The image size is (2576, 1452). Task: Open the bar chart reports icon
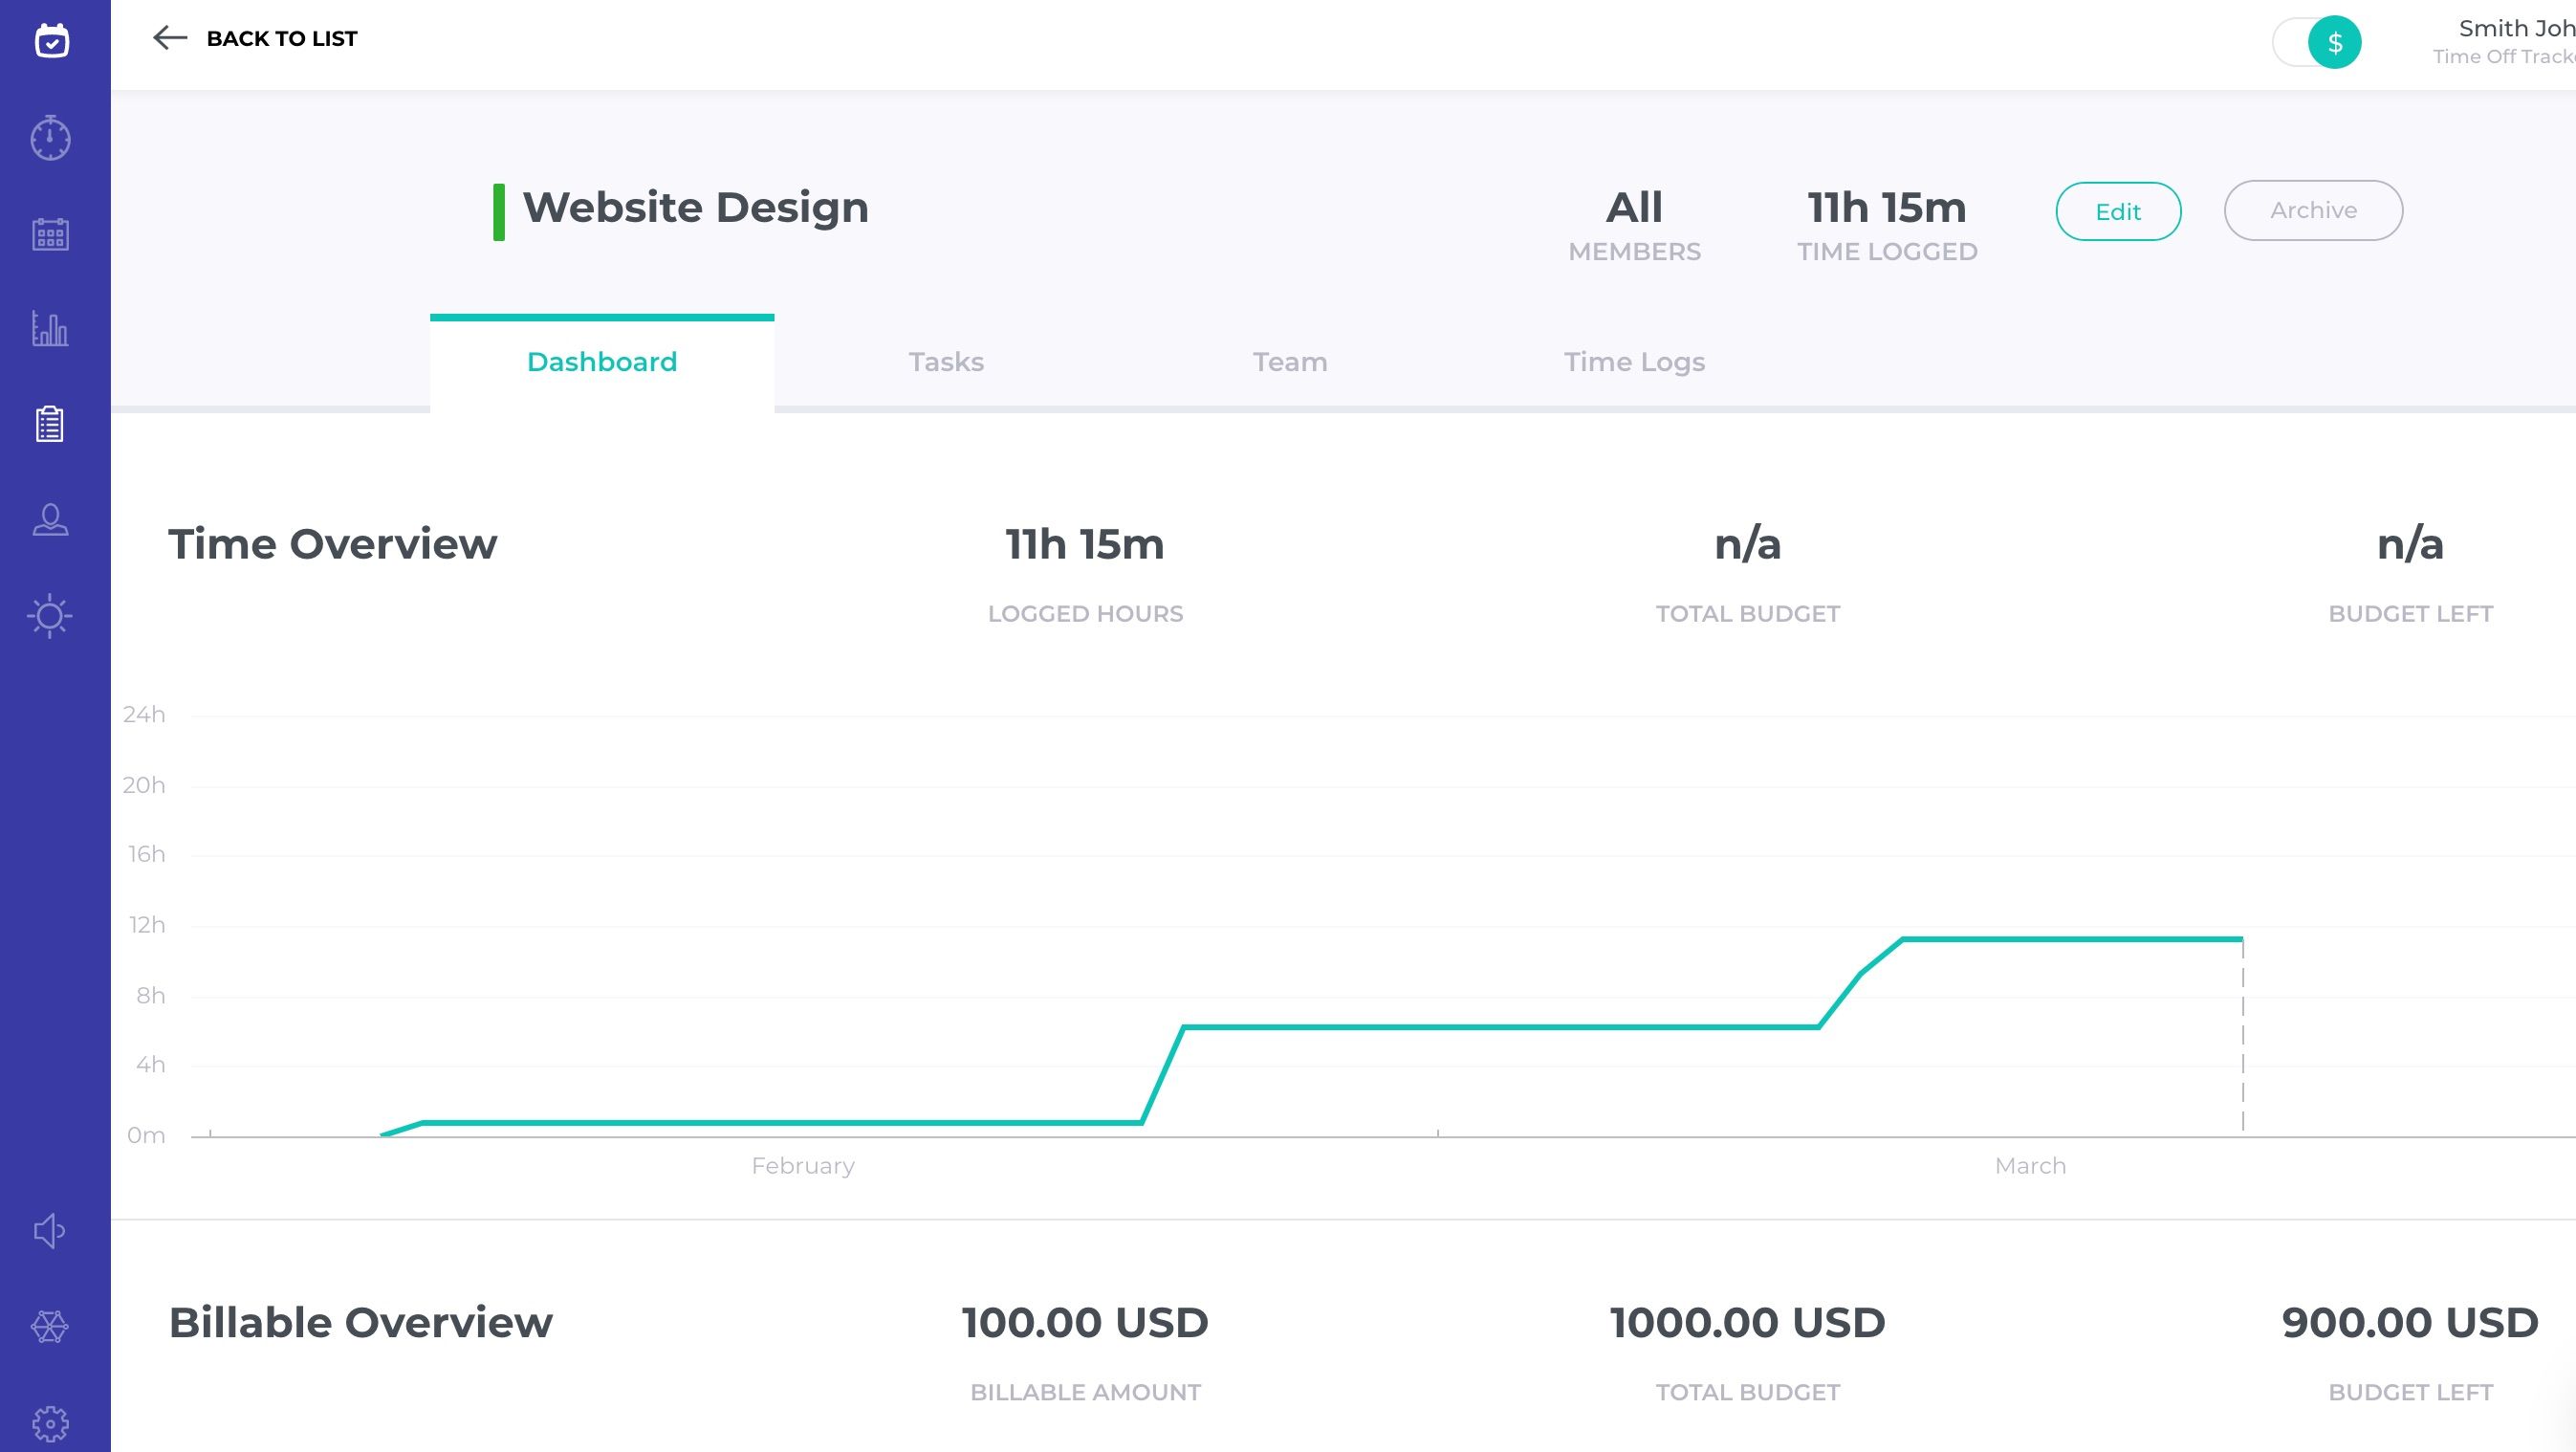tap(50, 329)
